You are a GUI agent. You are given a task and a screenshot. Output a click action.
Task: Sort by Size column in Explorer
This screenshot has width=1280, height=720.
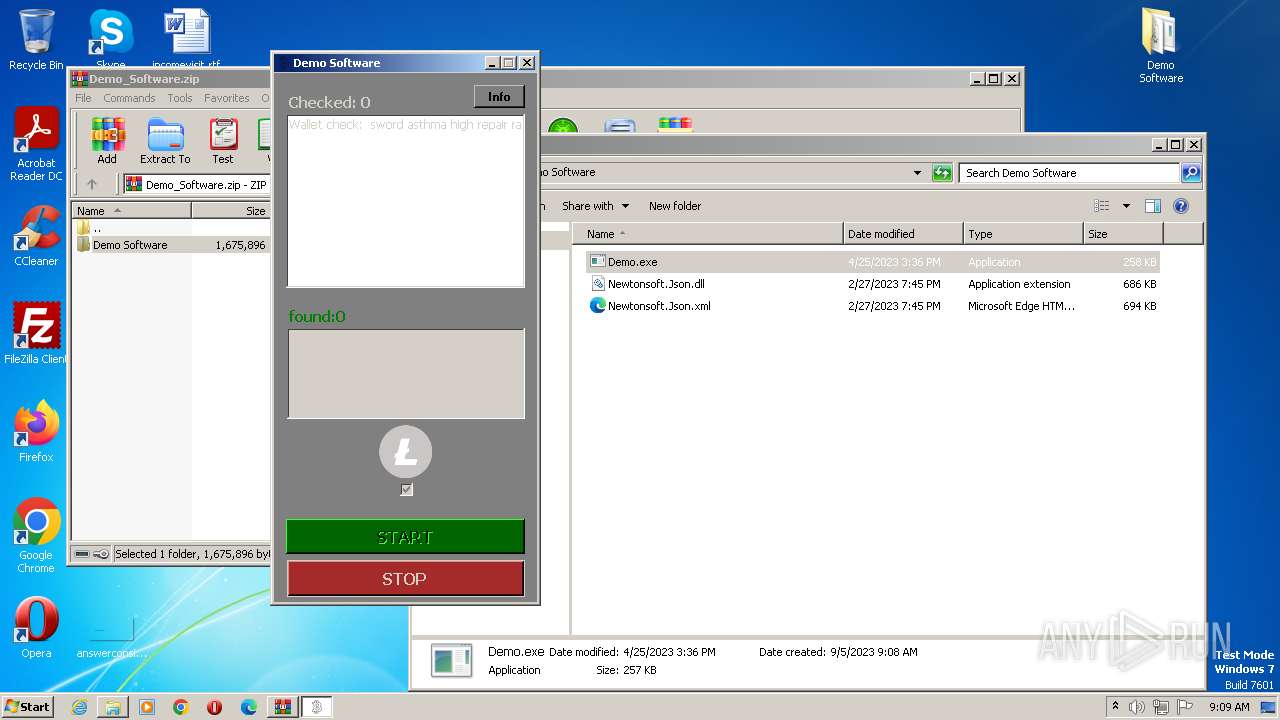point(1123,234)
